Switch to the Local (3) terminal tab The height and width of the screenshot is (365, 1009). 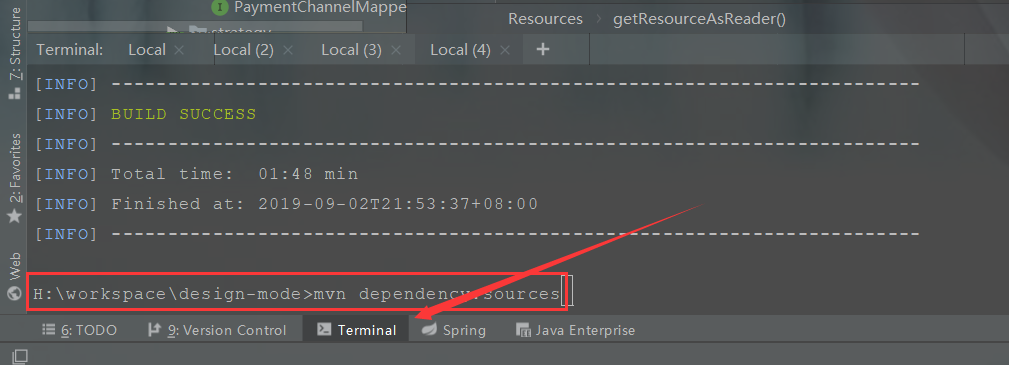coord(351,50)
